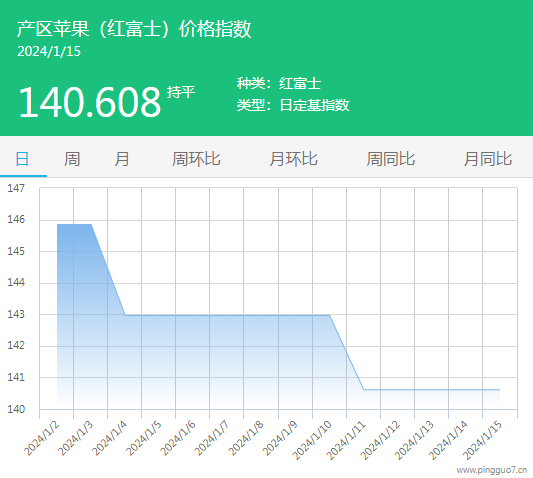Click the chart line end at 2024/1/15

click(x=499, y=390)
